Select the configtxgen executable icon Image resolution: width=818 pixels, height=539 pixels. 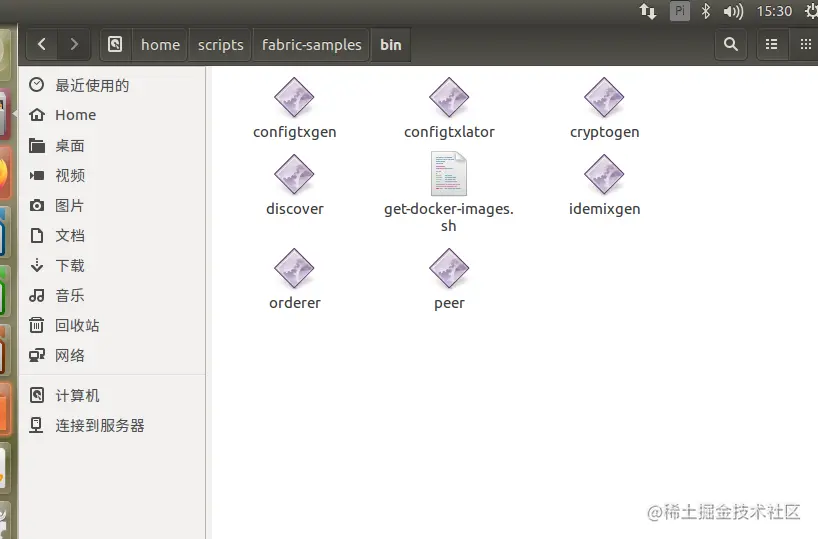pos(294,97)
